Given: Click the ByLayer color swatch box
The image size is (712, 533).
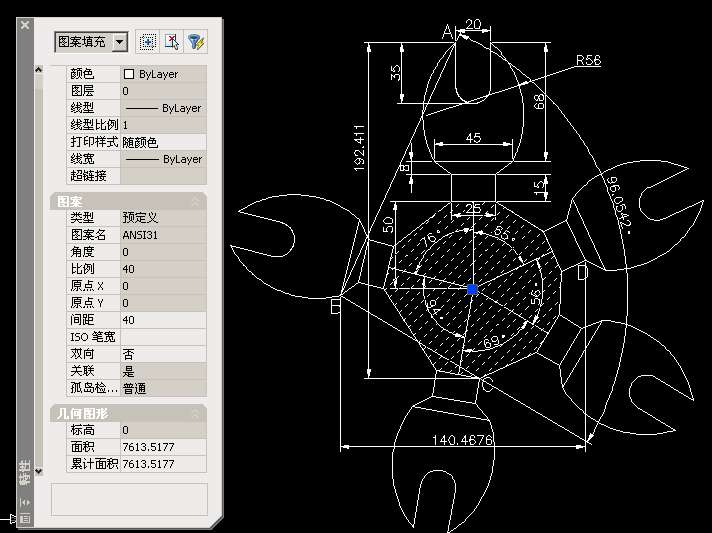Looking at the screenshot, I should tap(129, 74).
